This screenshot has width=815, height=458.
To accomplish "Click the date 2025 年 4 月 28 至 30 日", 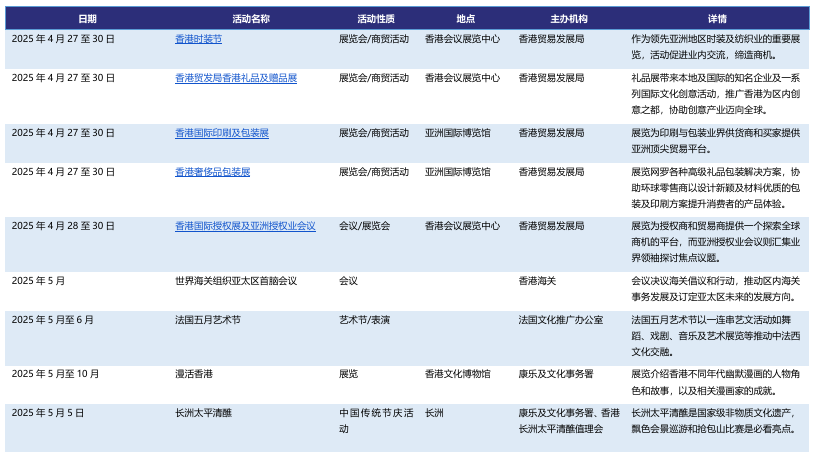I will pyautogui.click(x=63, y=226).
